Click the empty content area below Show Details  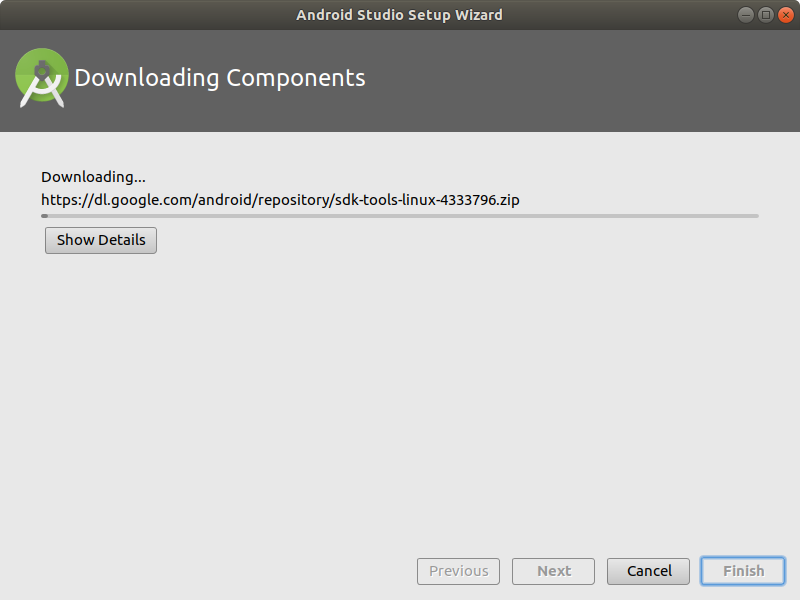[x=400, y=398]
